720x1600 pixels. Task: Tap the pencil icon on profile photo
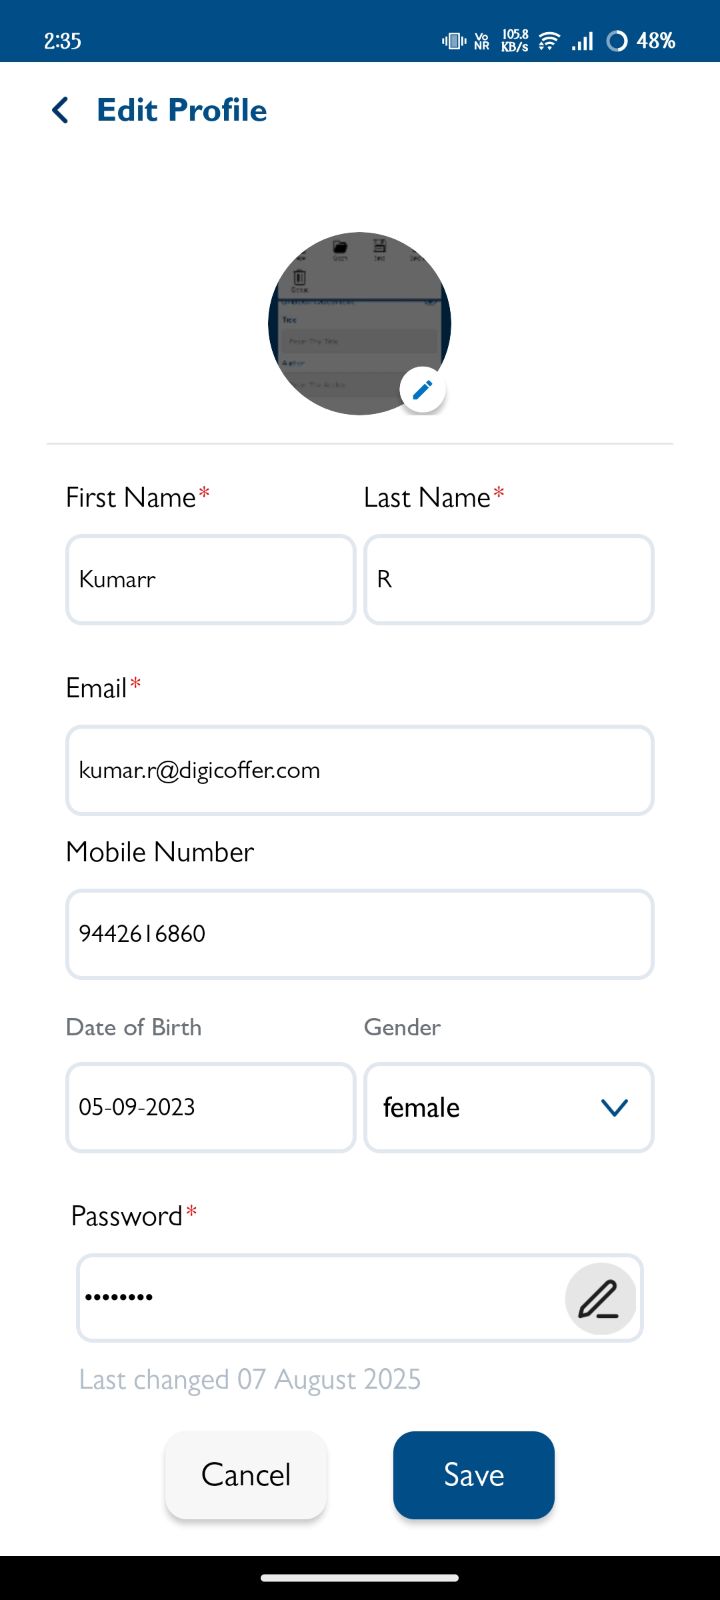coord(422,389)
